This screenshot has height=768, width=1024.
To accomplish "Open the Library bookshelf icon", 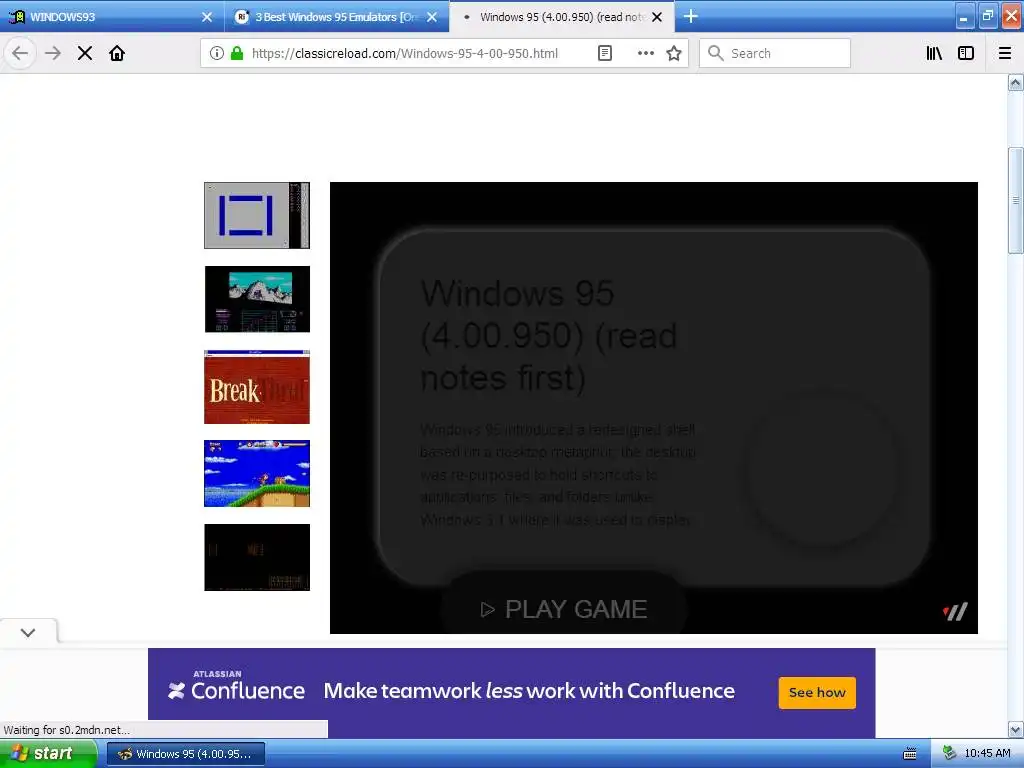I will click(934, 53).
